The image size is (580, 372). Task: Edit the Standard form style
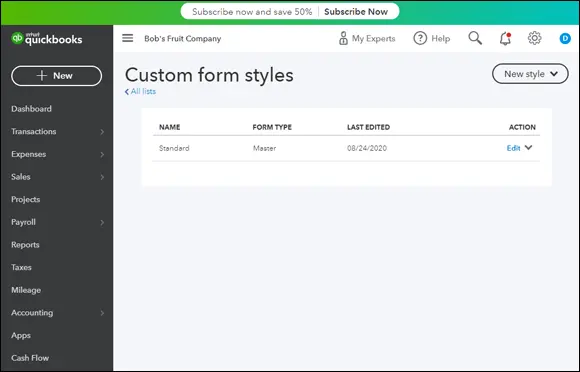[x=513, y=148]
